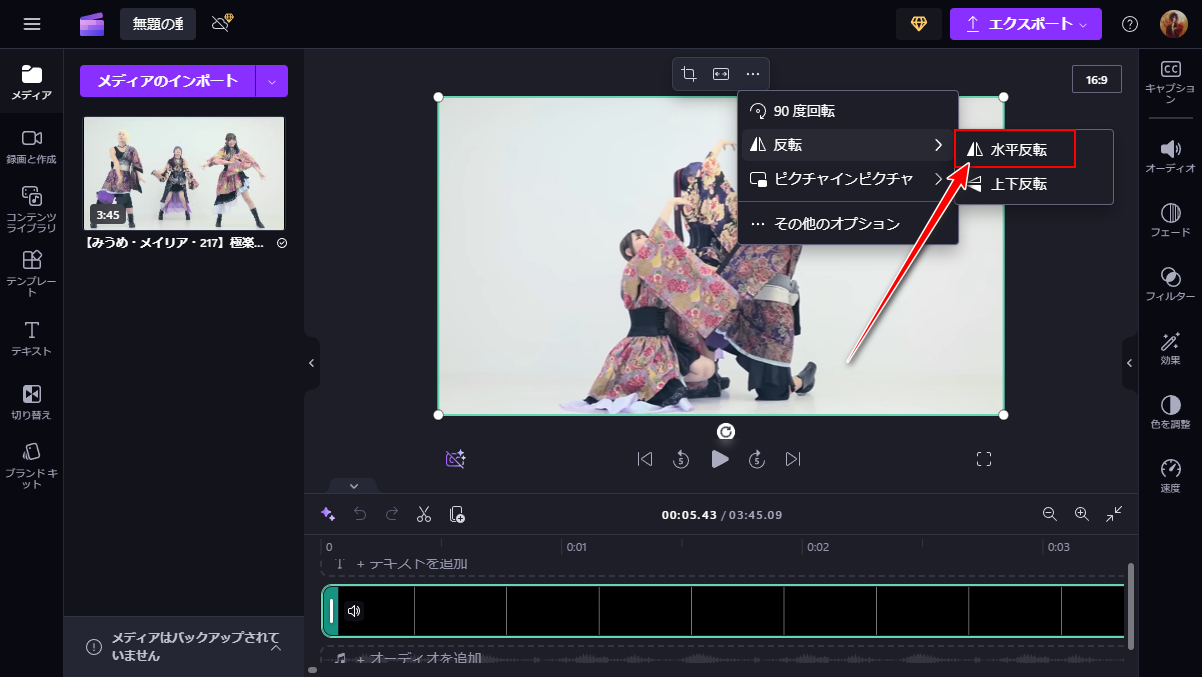Viewport: 1202px width, 677px height.
Task: Open the dropdown arrow beside メディアのインポート
Action: click(272, 81)
